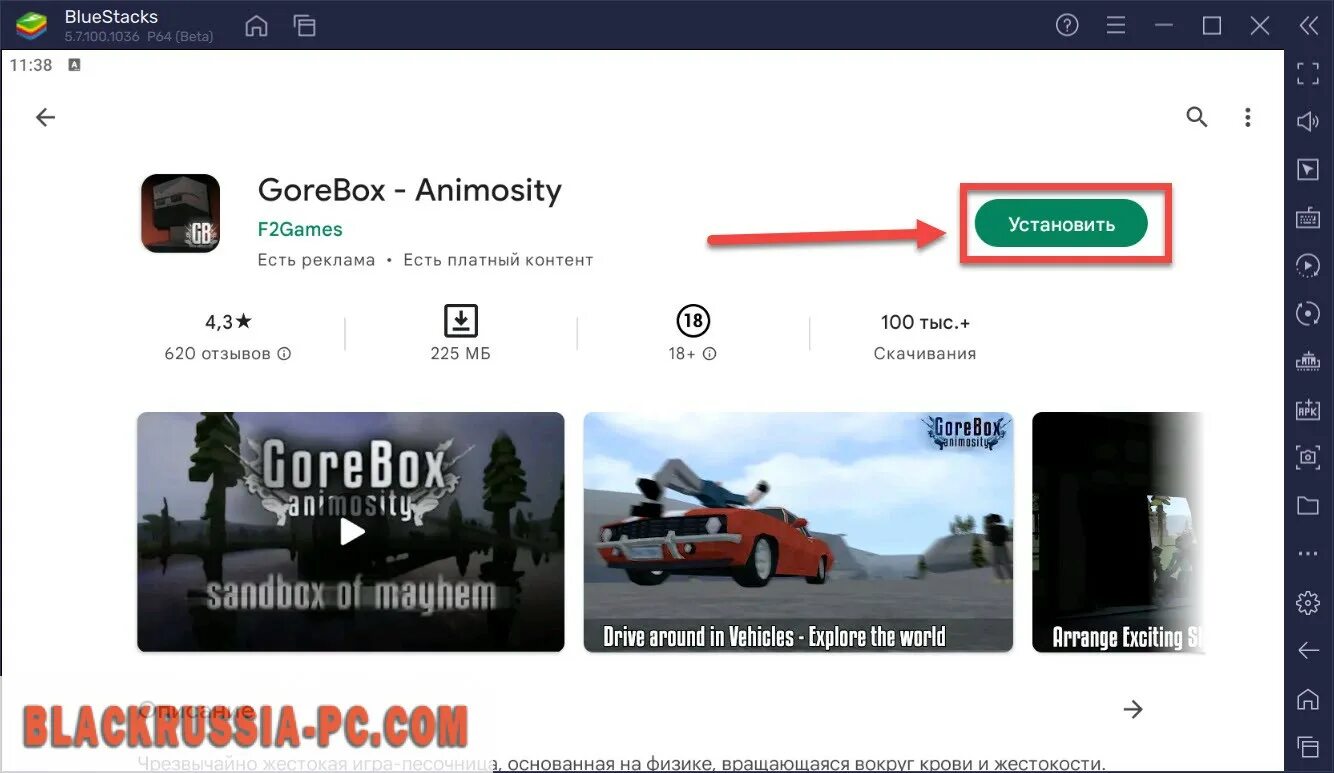Click the cursor lock icon in sidebar
1334x773 pixels.
[x=1308, y=169]
